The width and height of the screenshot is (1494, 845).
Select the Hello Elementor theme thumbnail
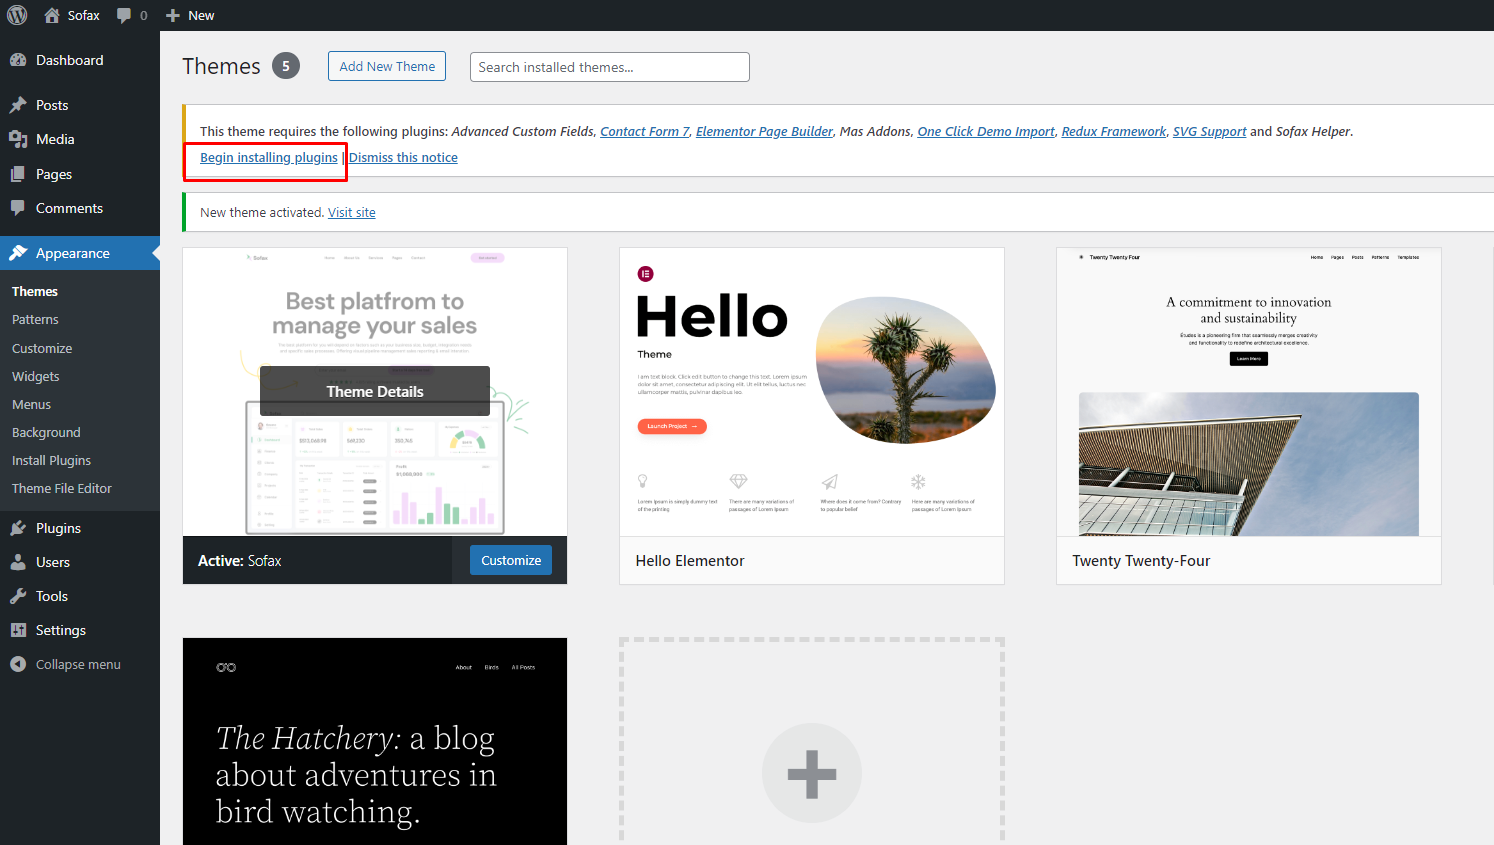(812, 392)
